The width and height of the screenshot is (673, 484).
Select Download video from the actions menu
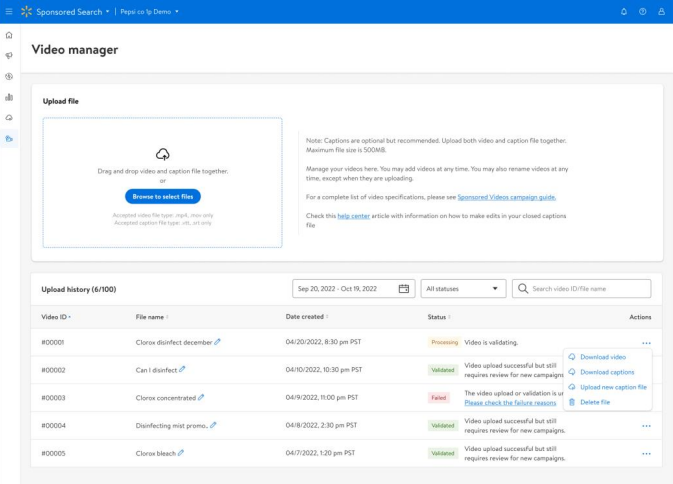coord(603,357)
